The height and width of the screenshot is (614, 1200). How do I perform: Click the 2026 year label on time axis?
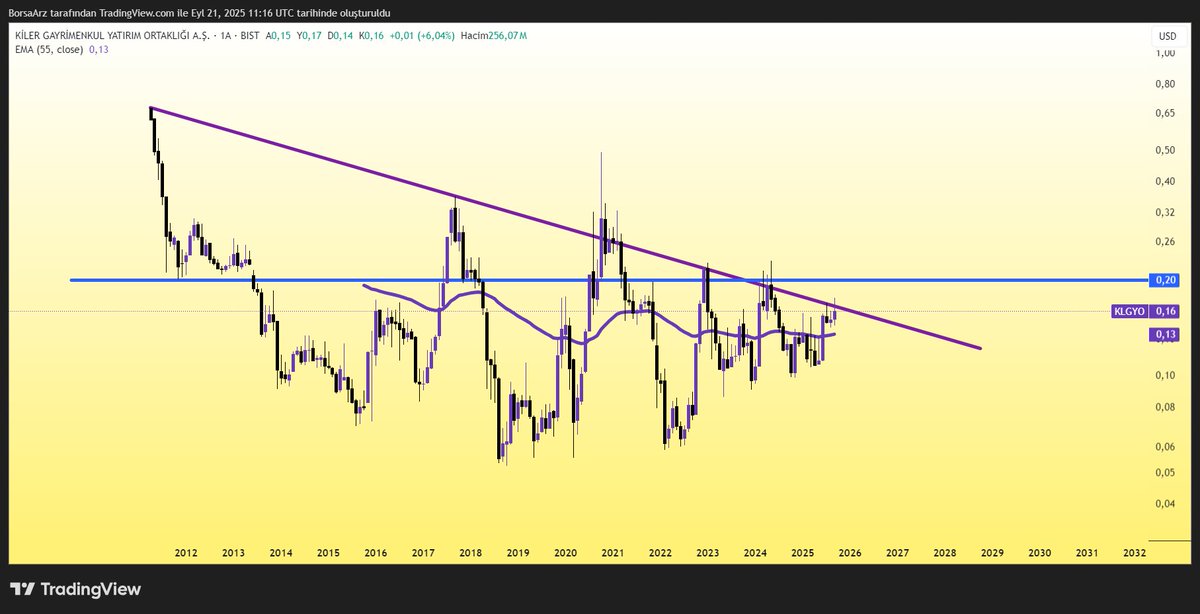(x=850, y=552)
